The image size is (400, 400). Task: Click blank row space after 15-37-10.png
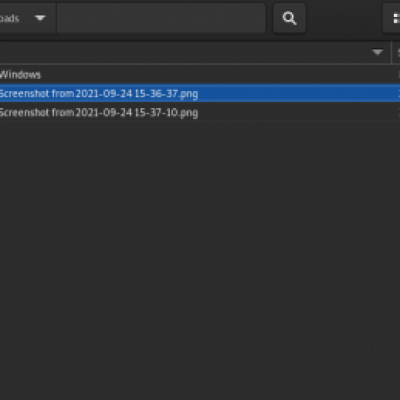click(x=298, y=113)
